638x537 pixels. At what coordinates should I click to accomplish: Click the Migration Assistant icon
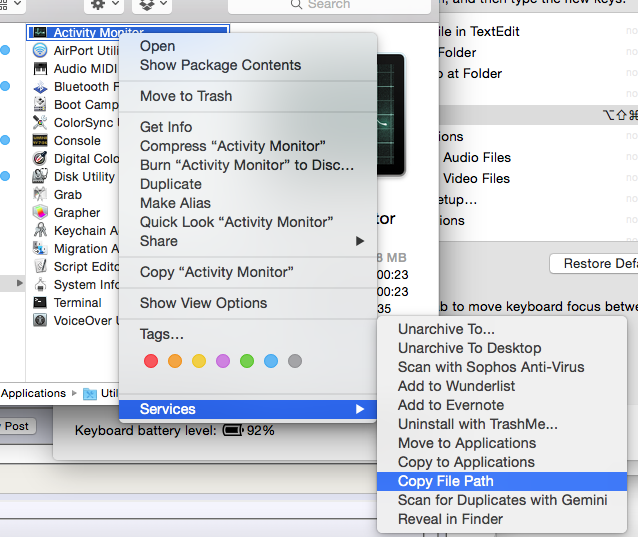40,248
